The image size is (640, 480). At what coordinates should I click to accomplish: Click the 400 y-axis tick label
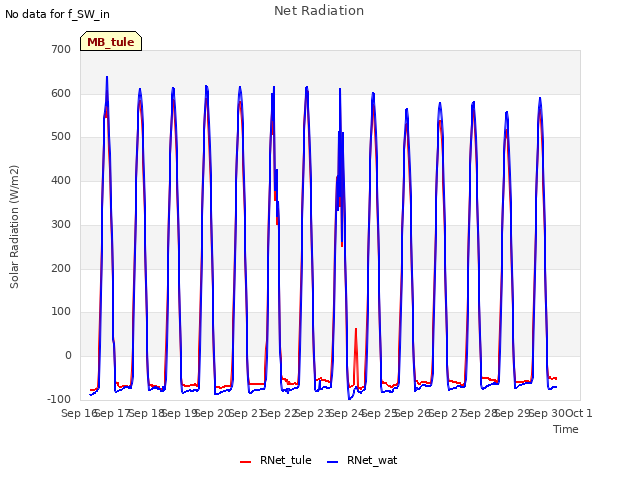(61, 180)
